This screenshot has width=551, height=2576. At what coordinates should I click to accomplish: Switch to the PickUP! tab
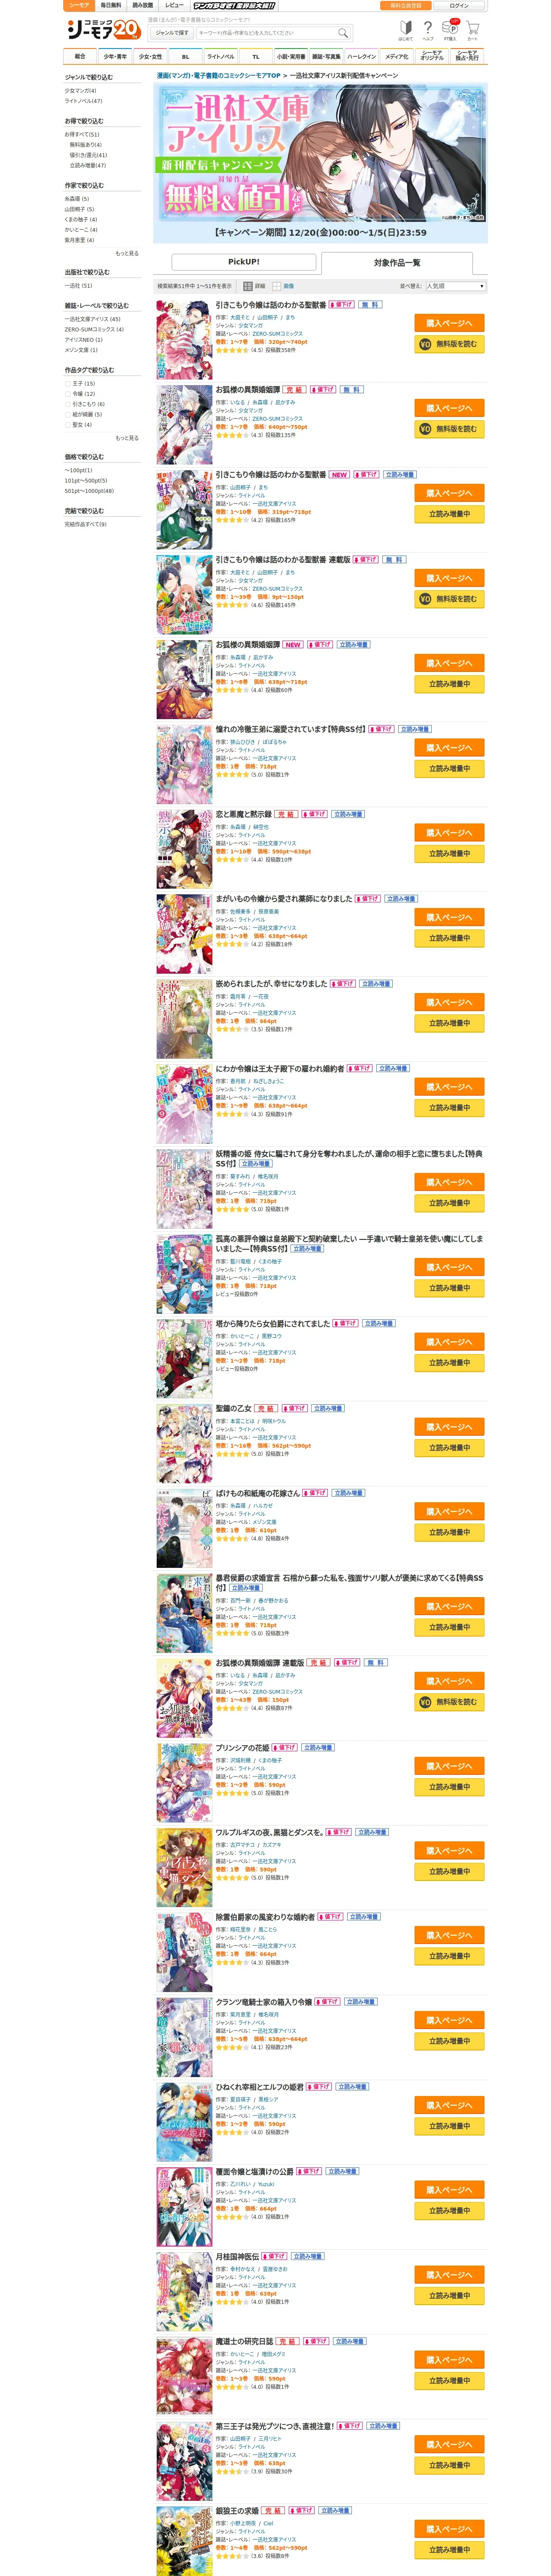point(244,262)
